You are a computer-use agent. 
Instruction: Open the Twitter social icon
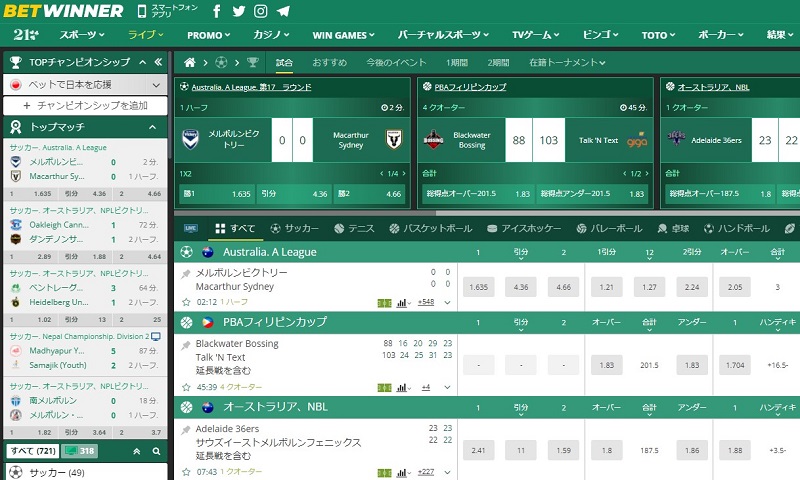pyautogui.click(x=239, y=11)
